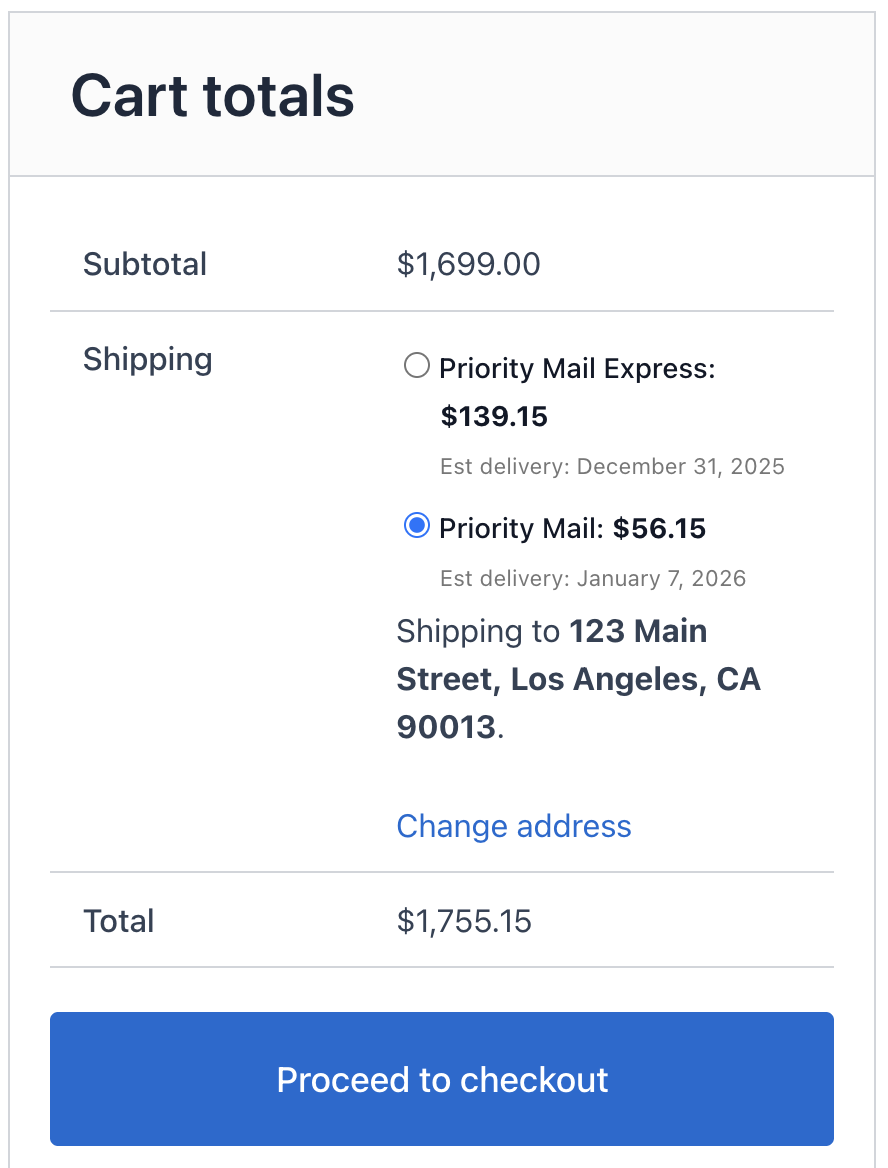Click the Shipping row label
Screen dimensions: 888x1168
tap(147, 359)
